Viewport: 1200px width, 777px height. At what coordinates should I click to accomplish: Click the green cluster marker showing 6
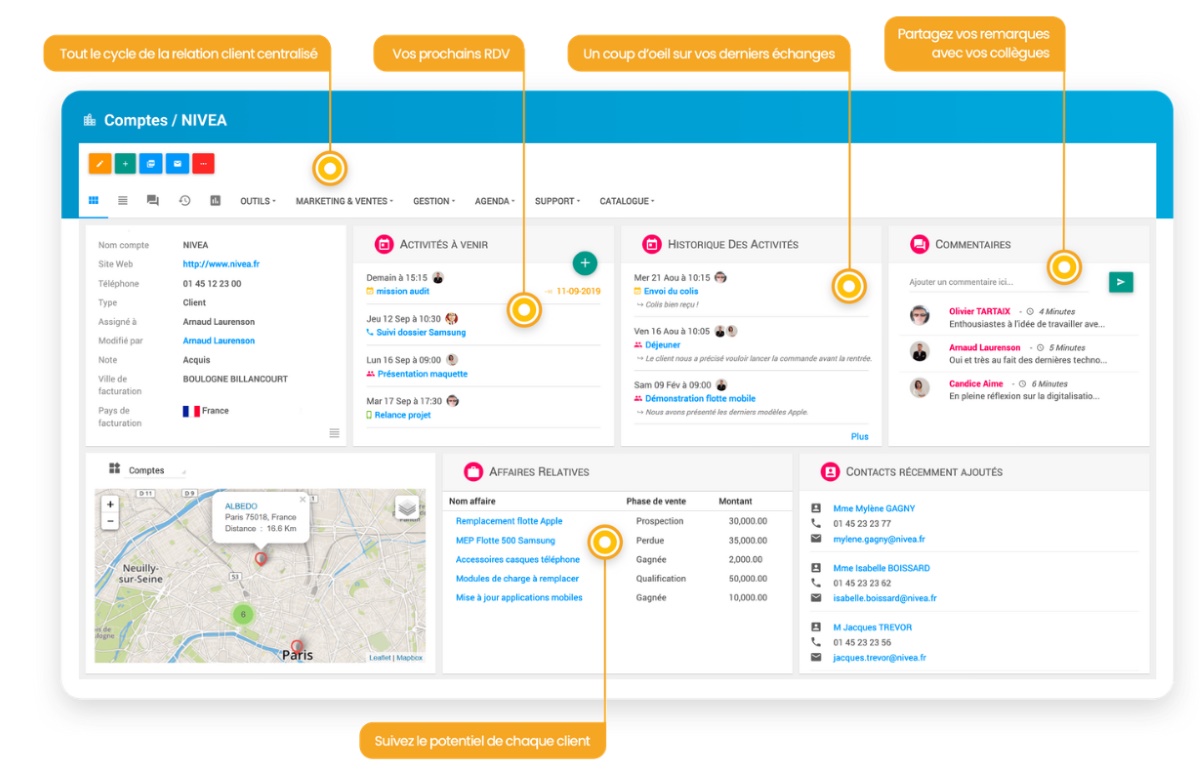pyautogui.click(x=242, y=614)
